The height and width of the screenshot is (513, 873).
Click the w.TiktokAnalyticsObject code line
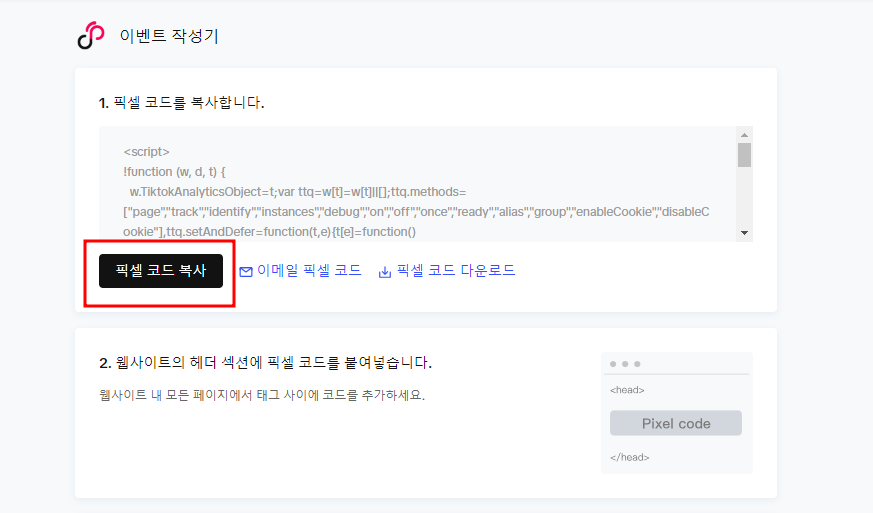point(298,192)
